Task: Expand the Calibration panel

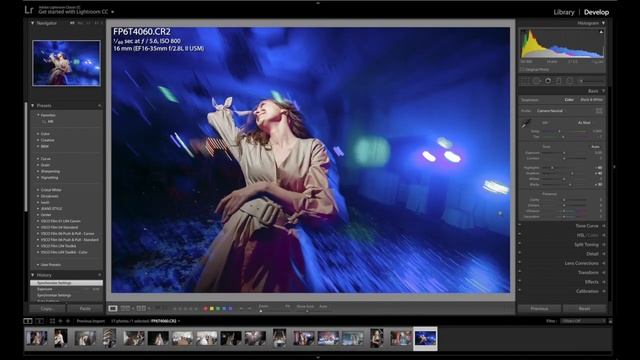Action: click(604, 291)
